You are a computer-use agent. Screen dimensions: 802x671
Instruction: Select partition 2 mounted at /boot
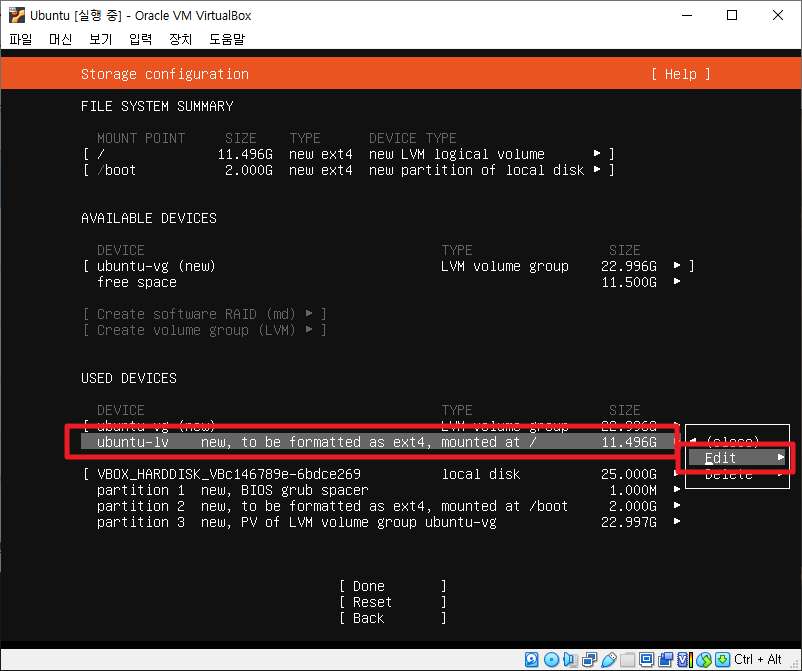tap(389, 506)
